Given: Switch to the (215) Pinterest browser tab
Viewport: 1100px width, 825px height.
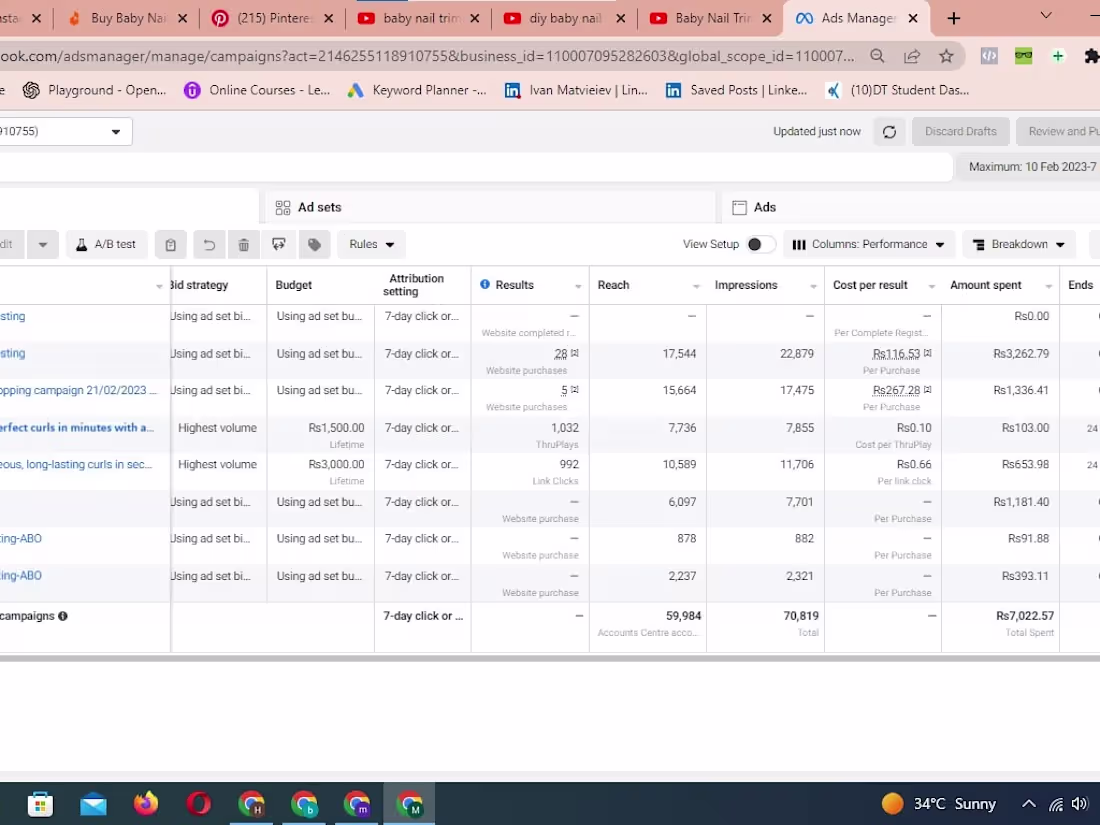Looking at the screenshot, I should pos(272,18).
